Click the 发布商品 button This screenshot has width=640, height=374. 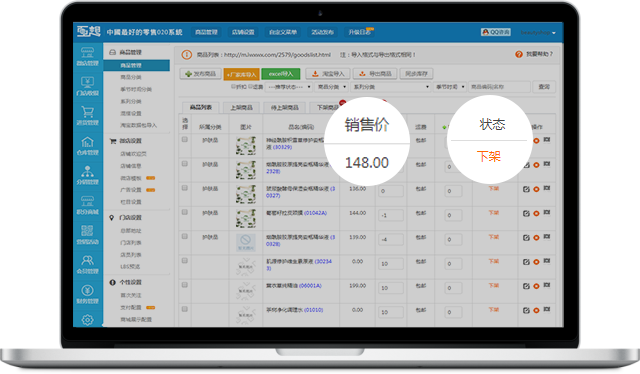pyautogui.click(x=200, y=74)
